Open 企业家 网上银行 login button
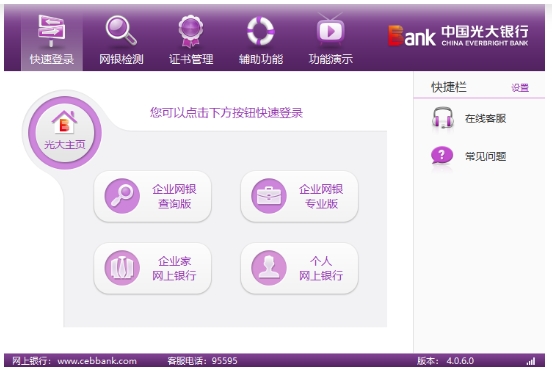Viewport: 552px width, 379px height. 152,268
